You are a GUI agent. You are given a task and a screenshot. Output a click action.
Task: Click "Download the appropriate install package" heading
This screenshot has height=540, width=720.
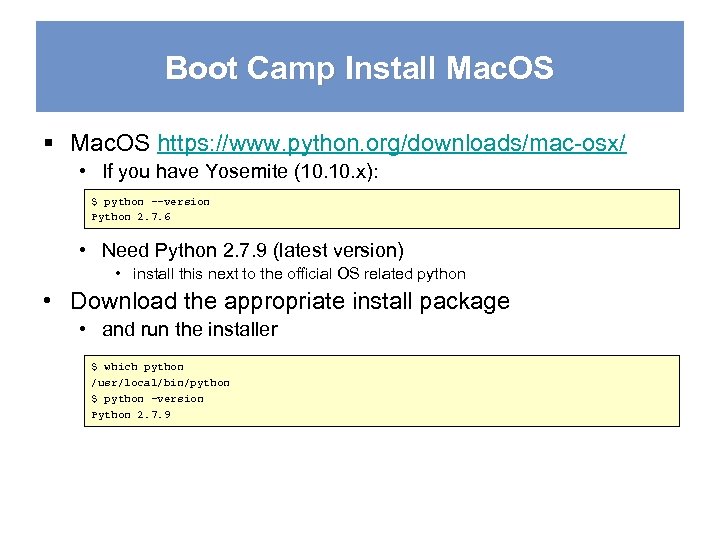click(290, 301)
